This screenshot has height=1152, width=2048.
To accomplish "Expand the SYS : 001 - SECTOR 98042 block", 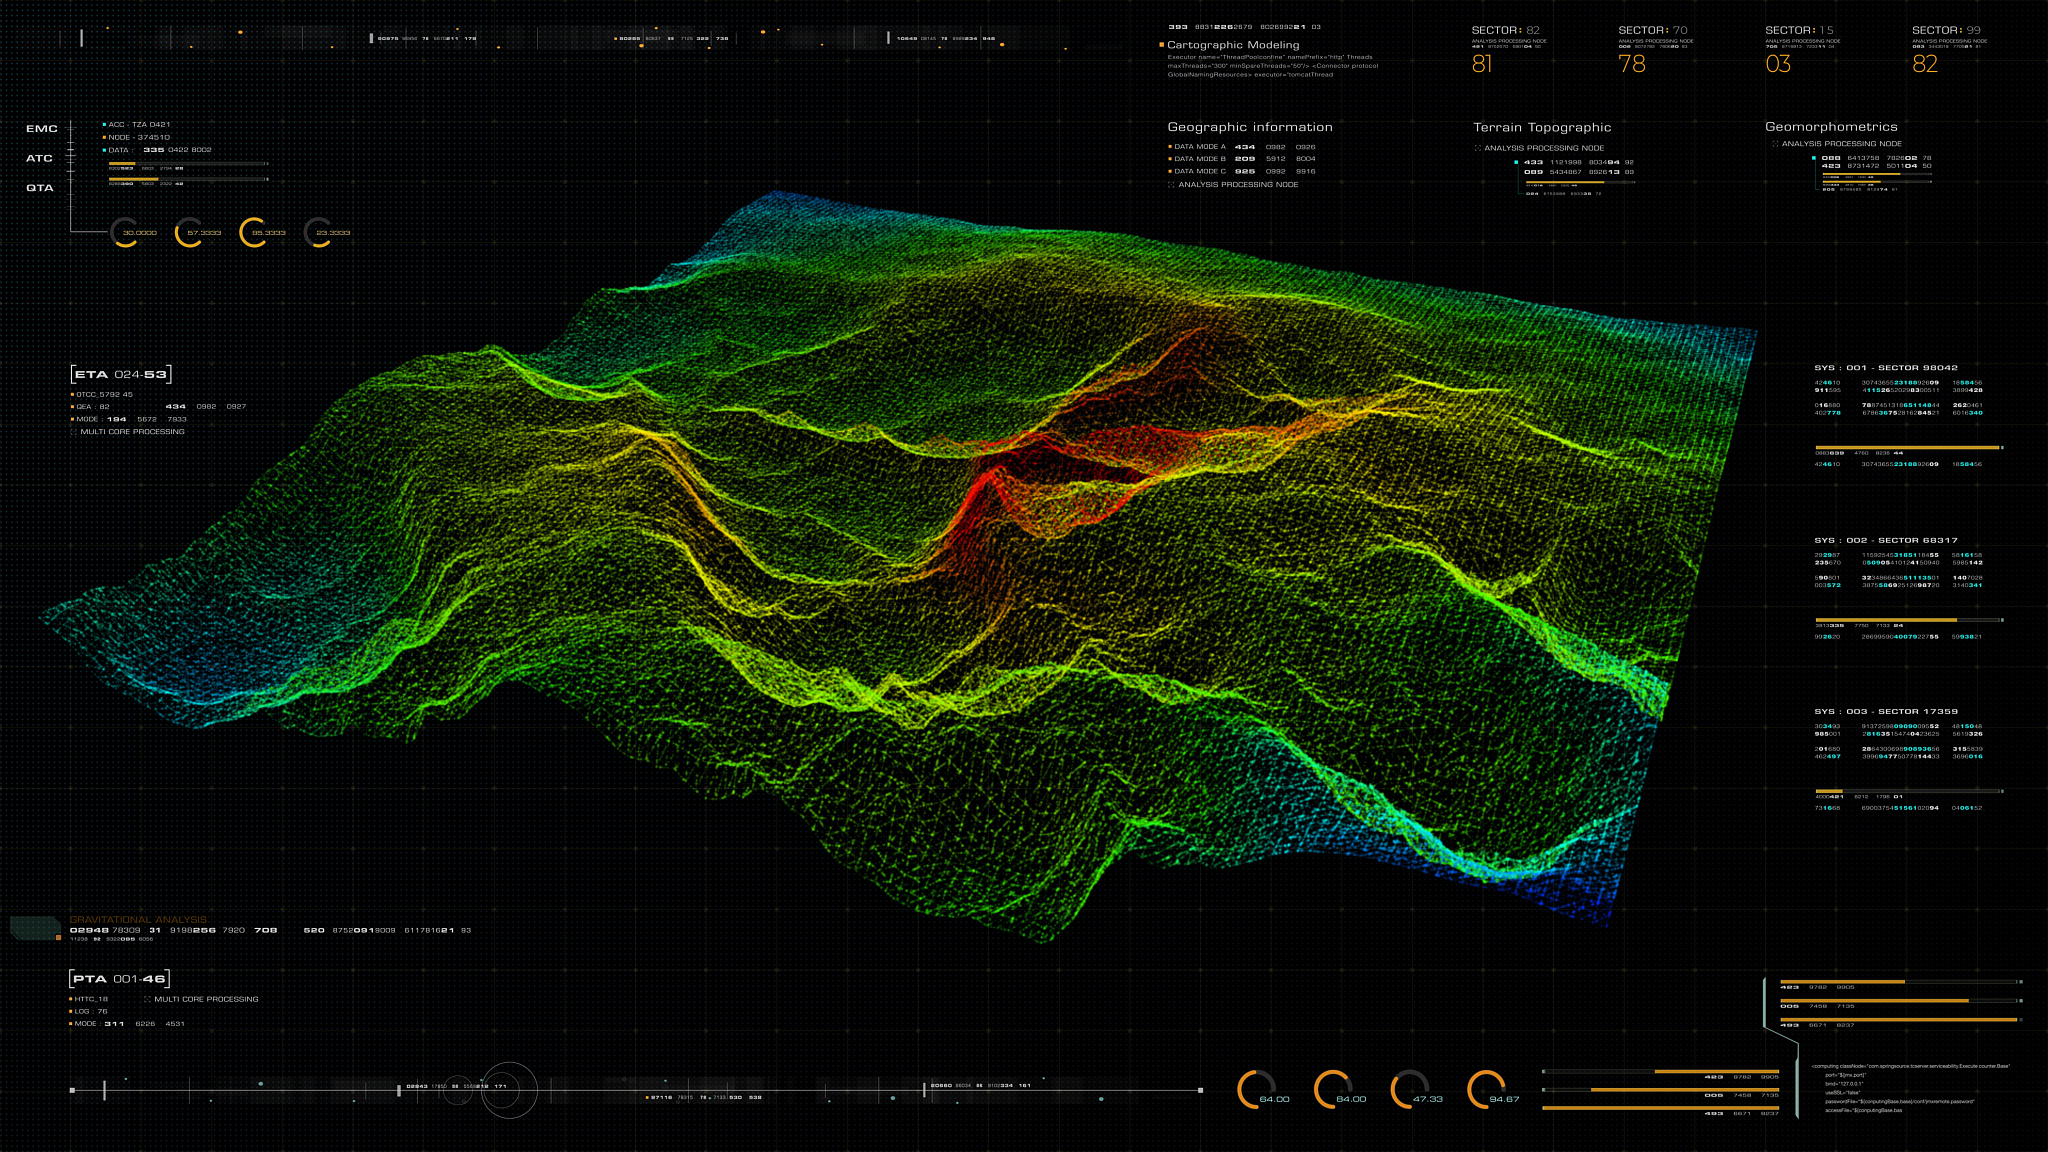I will [x=1886, y=368].
